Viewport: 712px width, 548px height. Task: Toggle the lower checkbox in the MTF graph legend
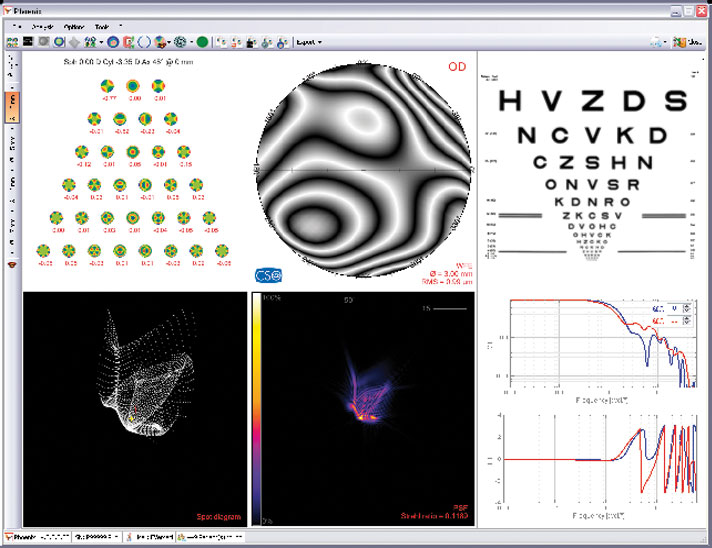[x=687, y=322]
